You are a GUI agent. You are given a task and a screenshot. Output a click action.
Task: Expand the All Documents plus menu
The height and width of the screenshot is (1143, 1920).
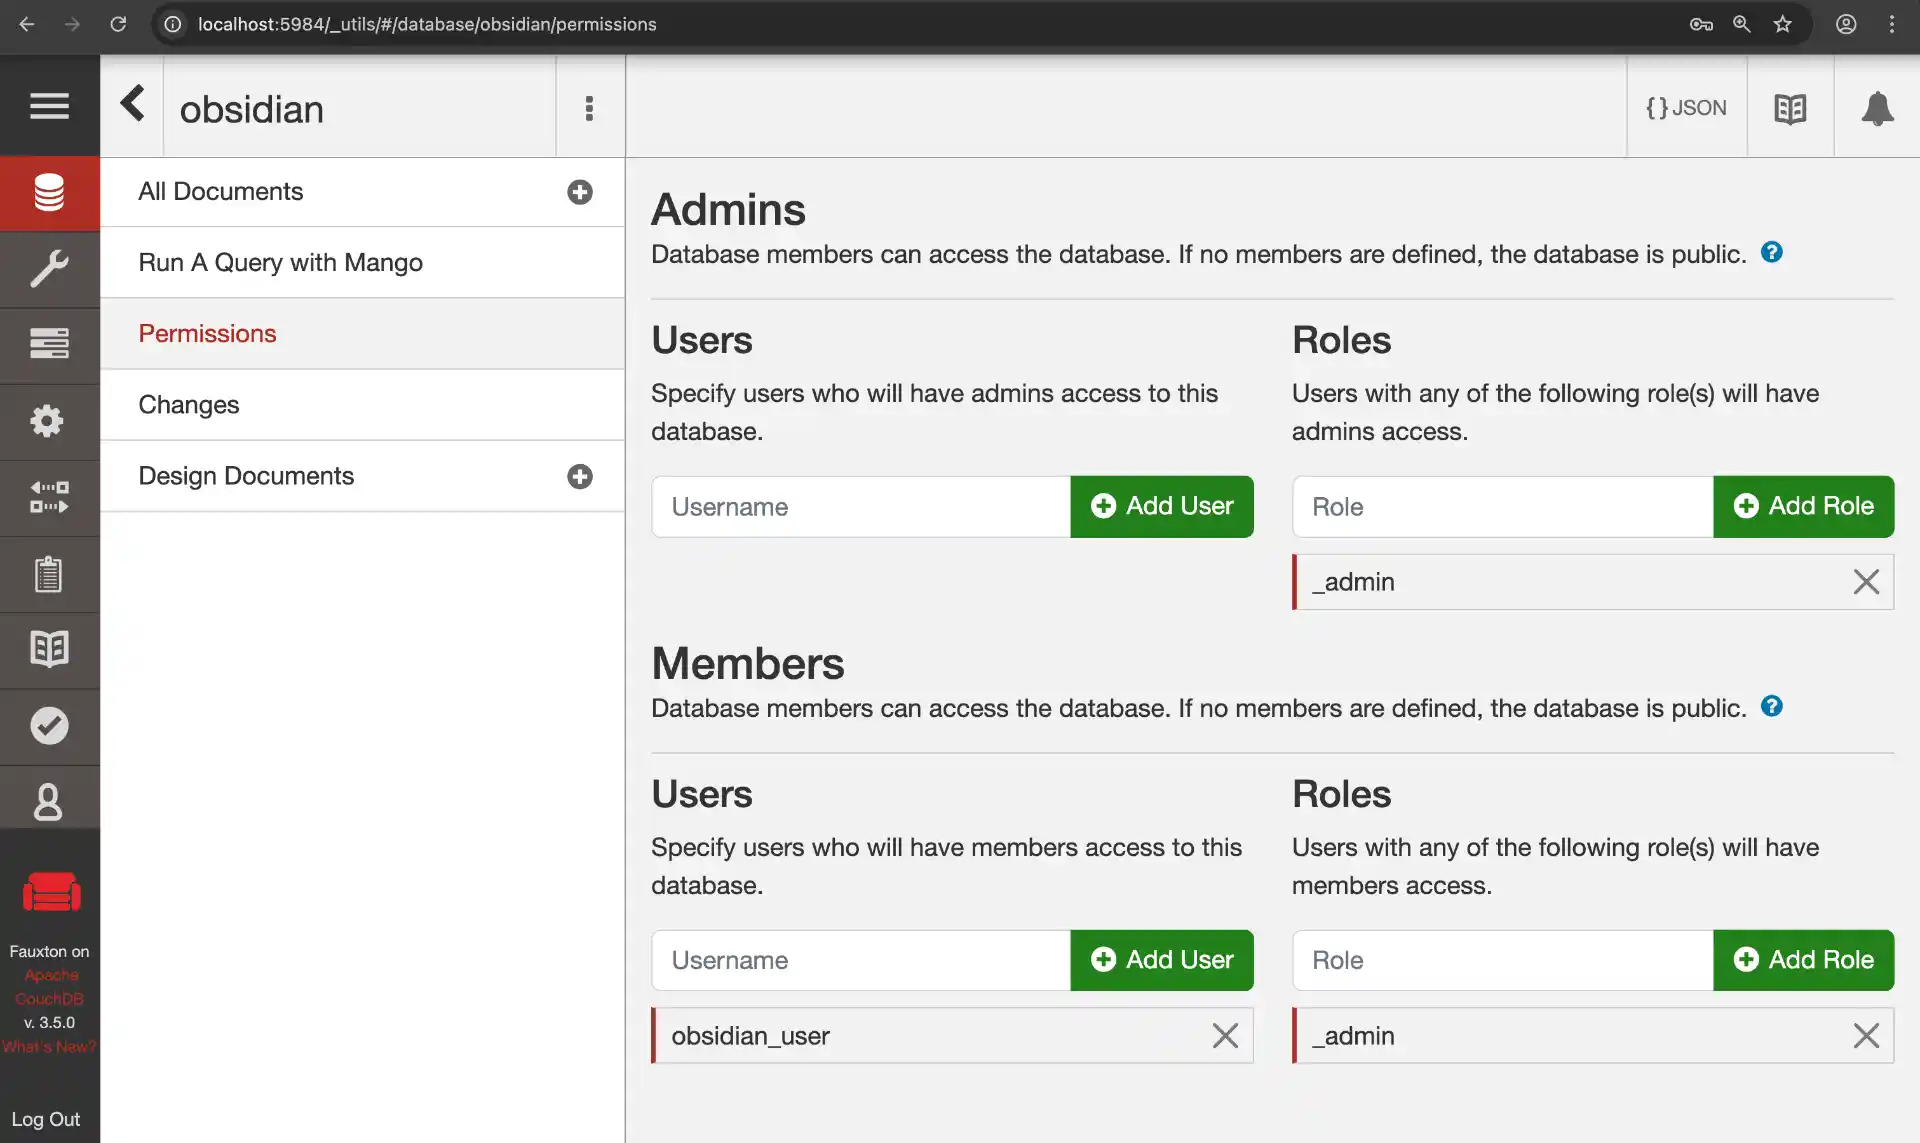click(580, 192)
